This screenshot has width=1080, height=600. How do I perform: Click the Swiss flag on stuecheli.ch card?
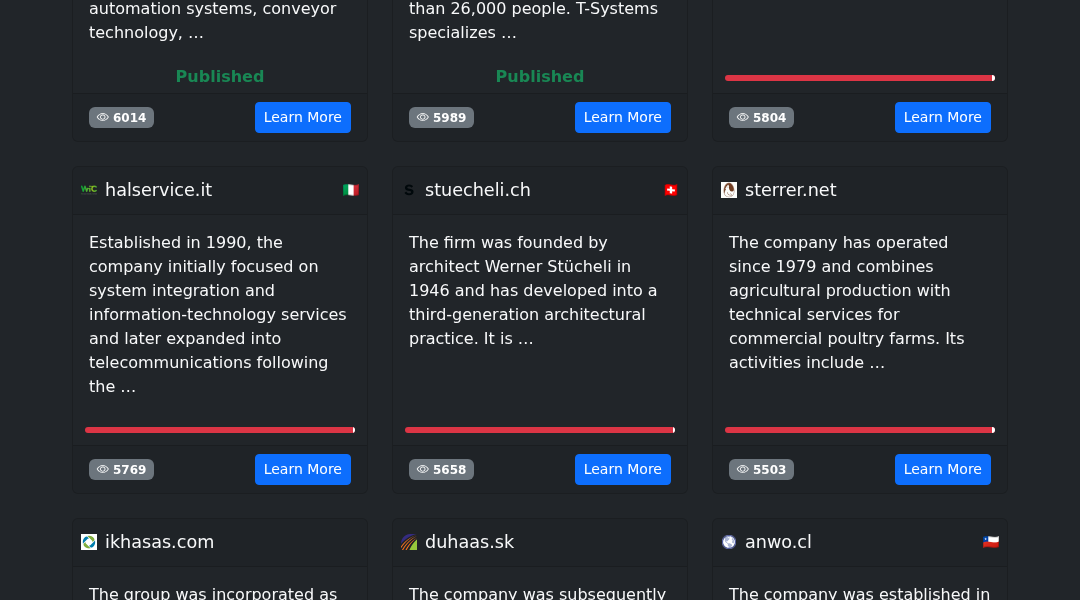click(671, 190)
